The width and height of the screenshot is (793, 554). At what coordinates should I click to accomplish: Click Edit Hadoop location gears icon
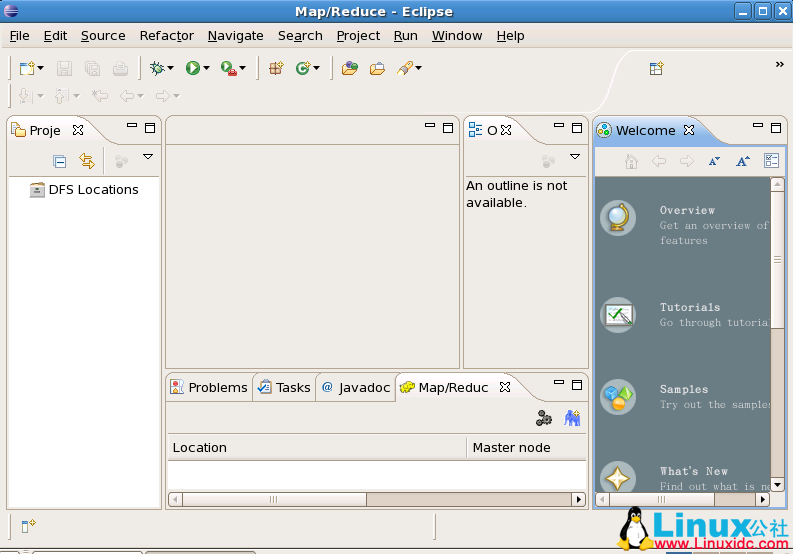pyautogui.click(x=544, y=418)
